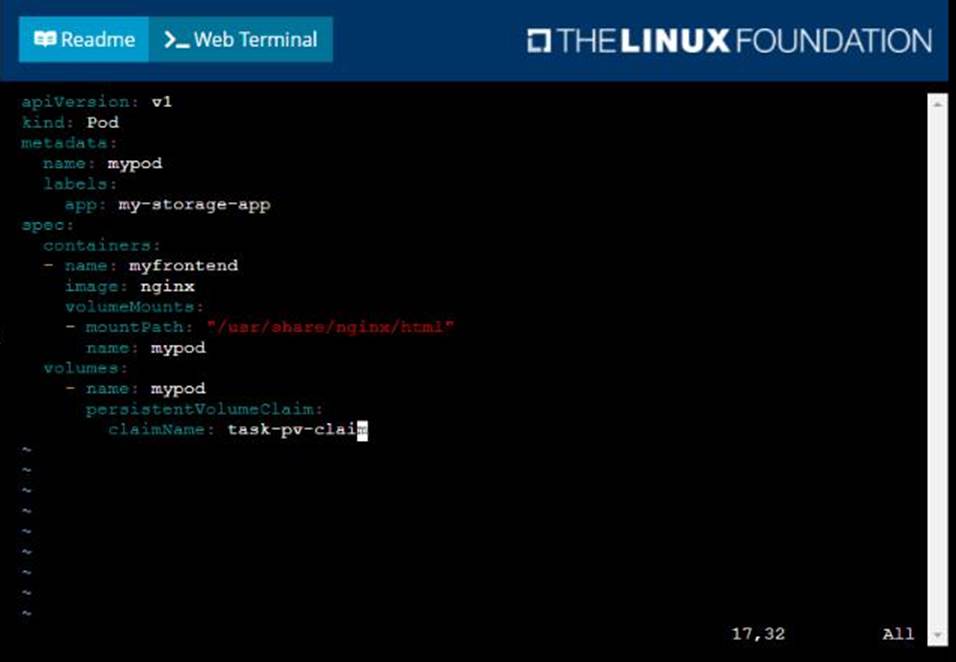Image resolution: width=956 pixels, height=662 pixels.
Task: Click the scrollbar down arrow
Action: point(937,635)
